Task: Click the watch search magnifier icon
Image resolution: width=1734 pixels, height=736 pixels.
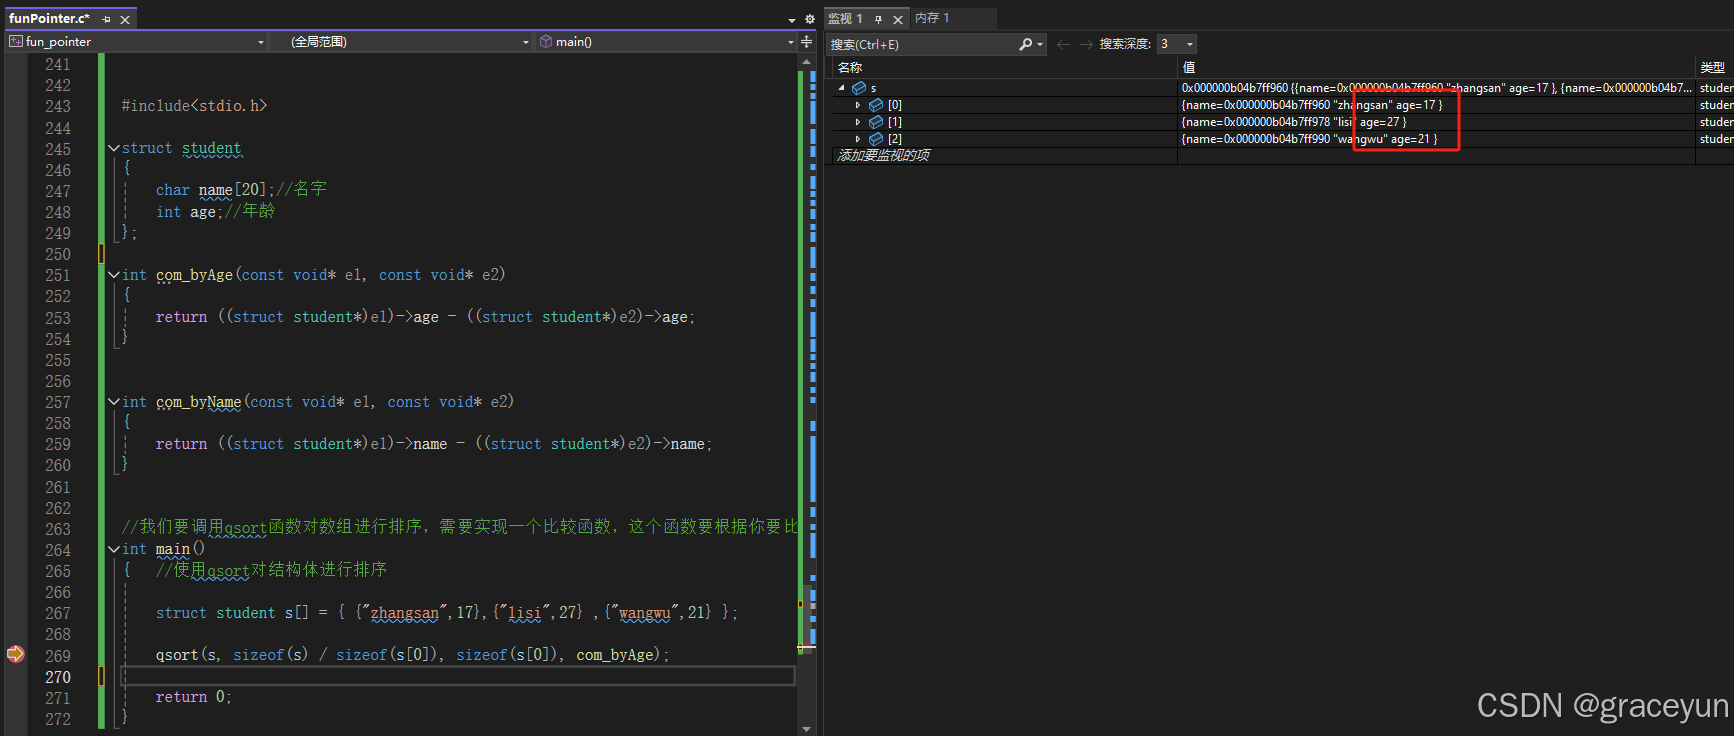Action: [1025, 44]
